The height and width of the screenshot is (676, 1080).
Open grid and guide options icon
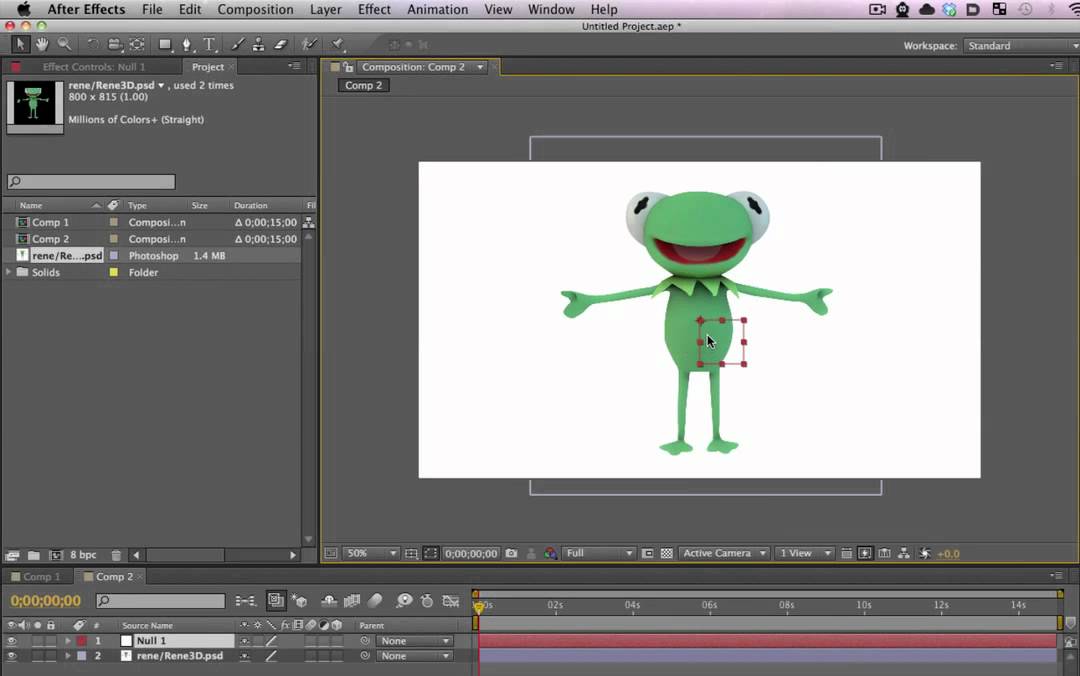[411, 553]
